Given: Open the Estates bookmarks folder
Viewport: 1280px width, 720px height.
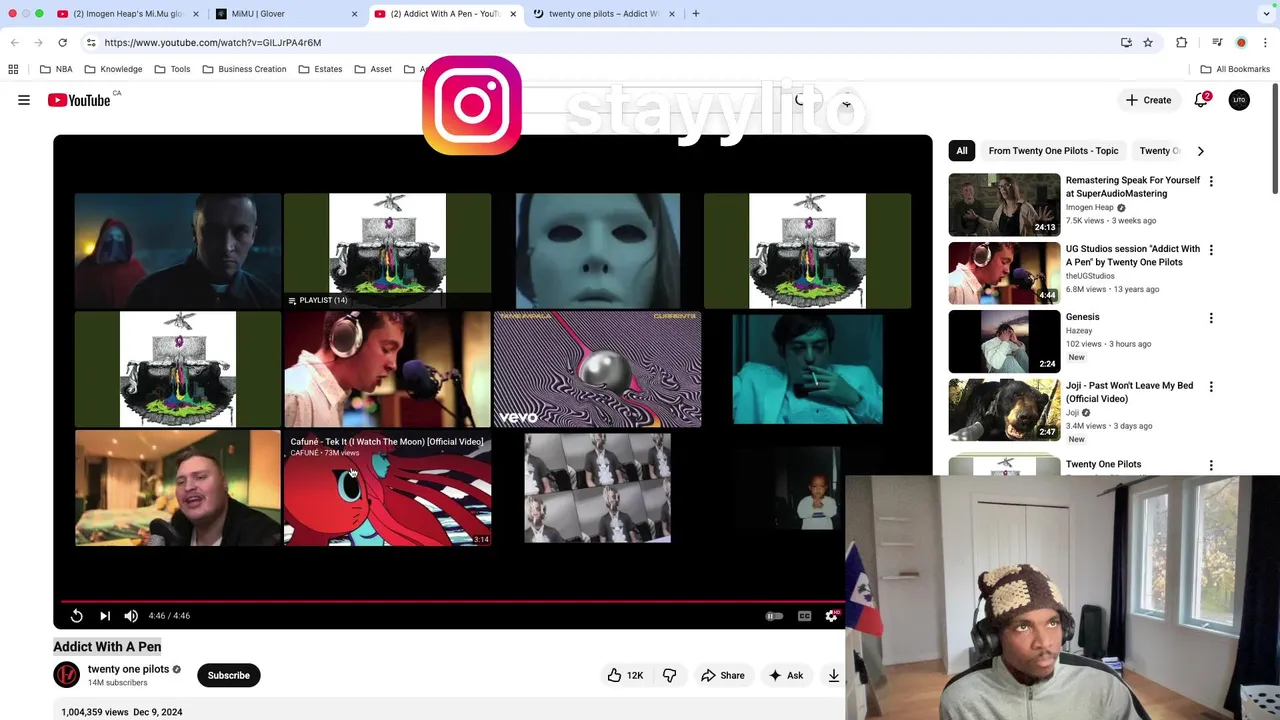Looking at the screenshot, I should tap(320, 69).
